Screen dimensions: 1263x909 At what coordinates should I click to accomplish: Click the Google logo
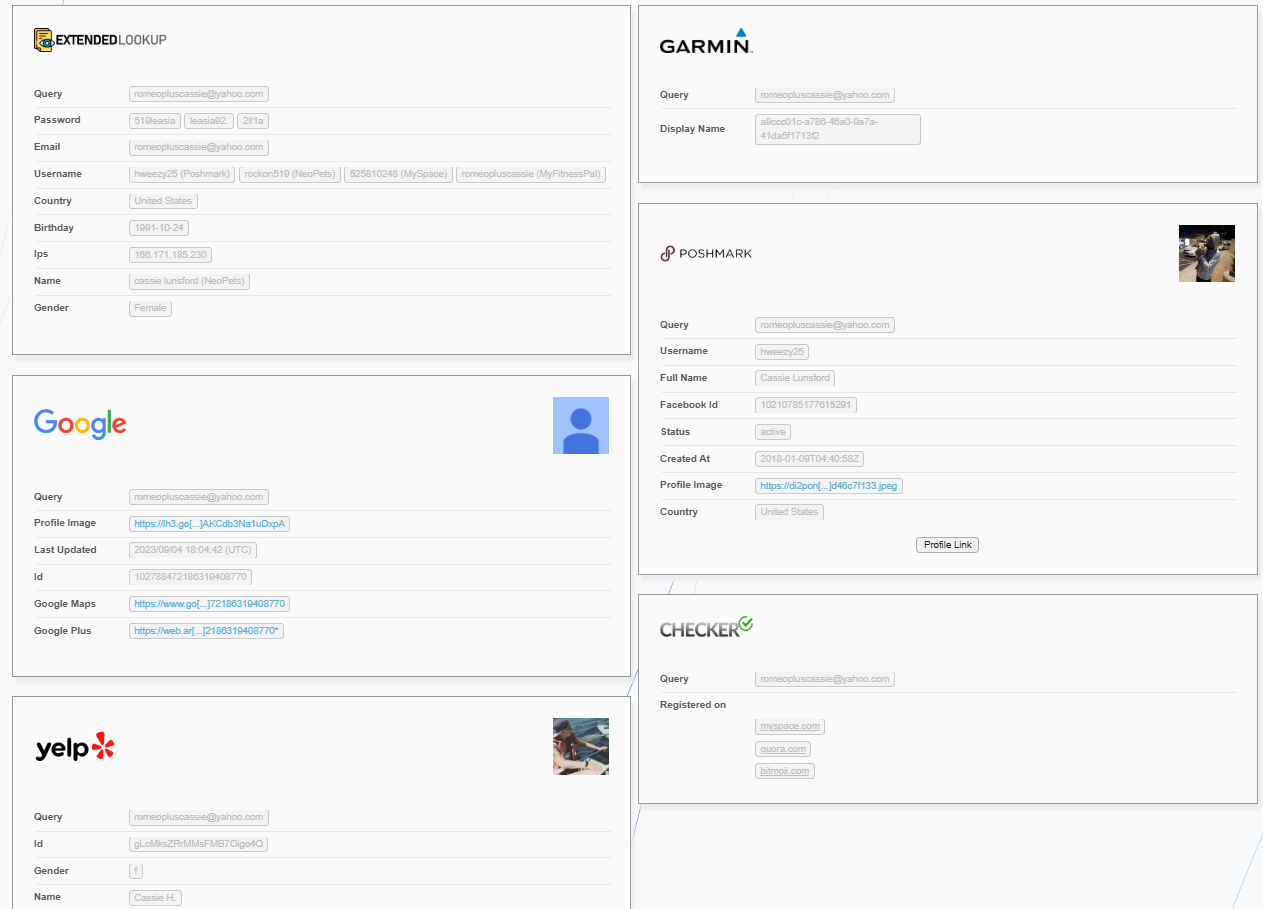(x=80, y=424)
